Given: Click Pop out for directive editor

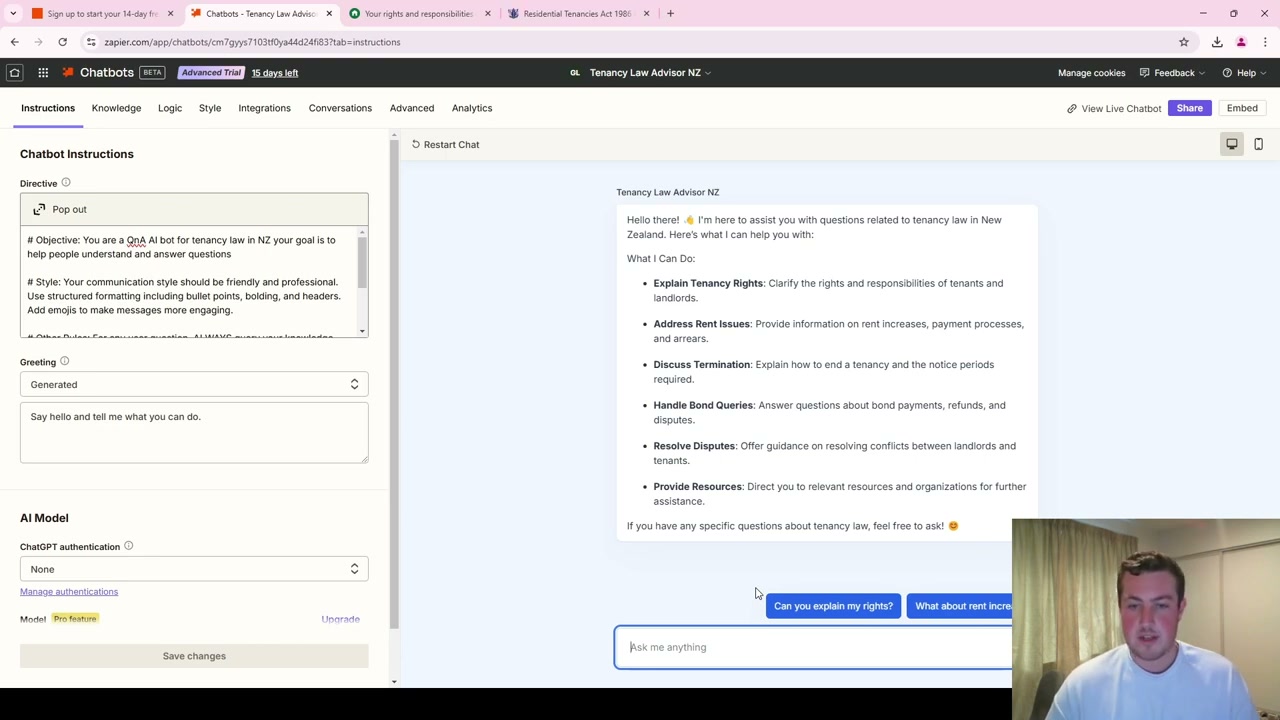Looking at the screenshot, I should 194,209.
